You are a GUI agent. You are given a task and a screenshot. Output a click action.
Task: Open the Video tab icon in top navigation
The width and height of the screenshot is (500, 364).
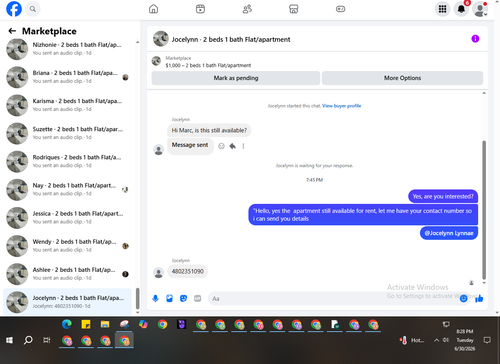[x=200, y=9]
